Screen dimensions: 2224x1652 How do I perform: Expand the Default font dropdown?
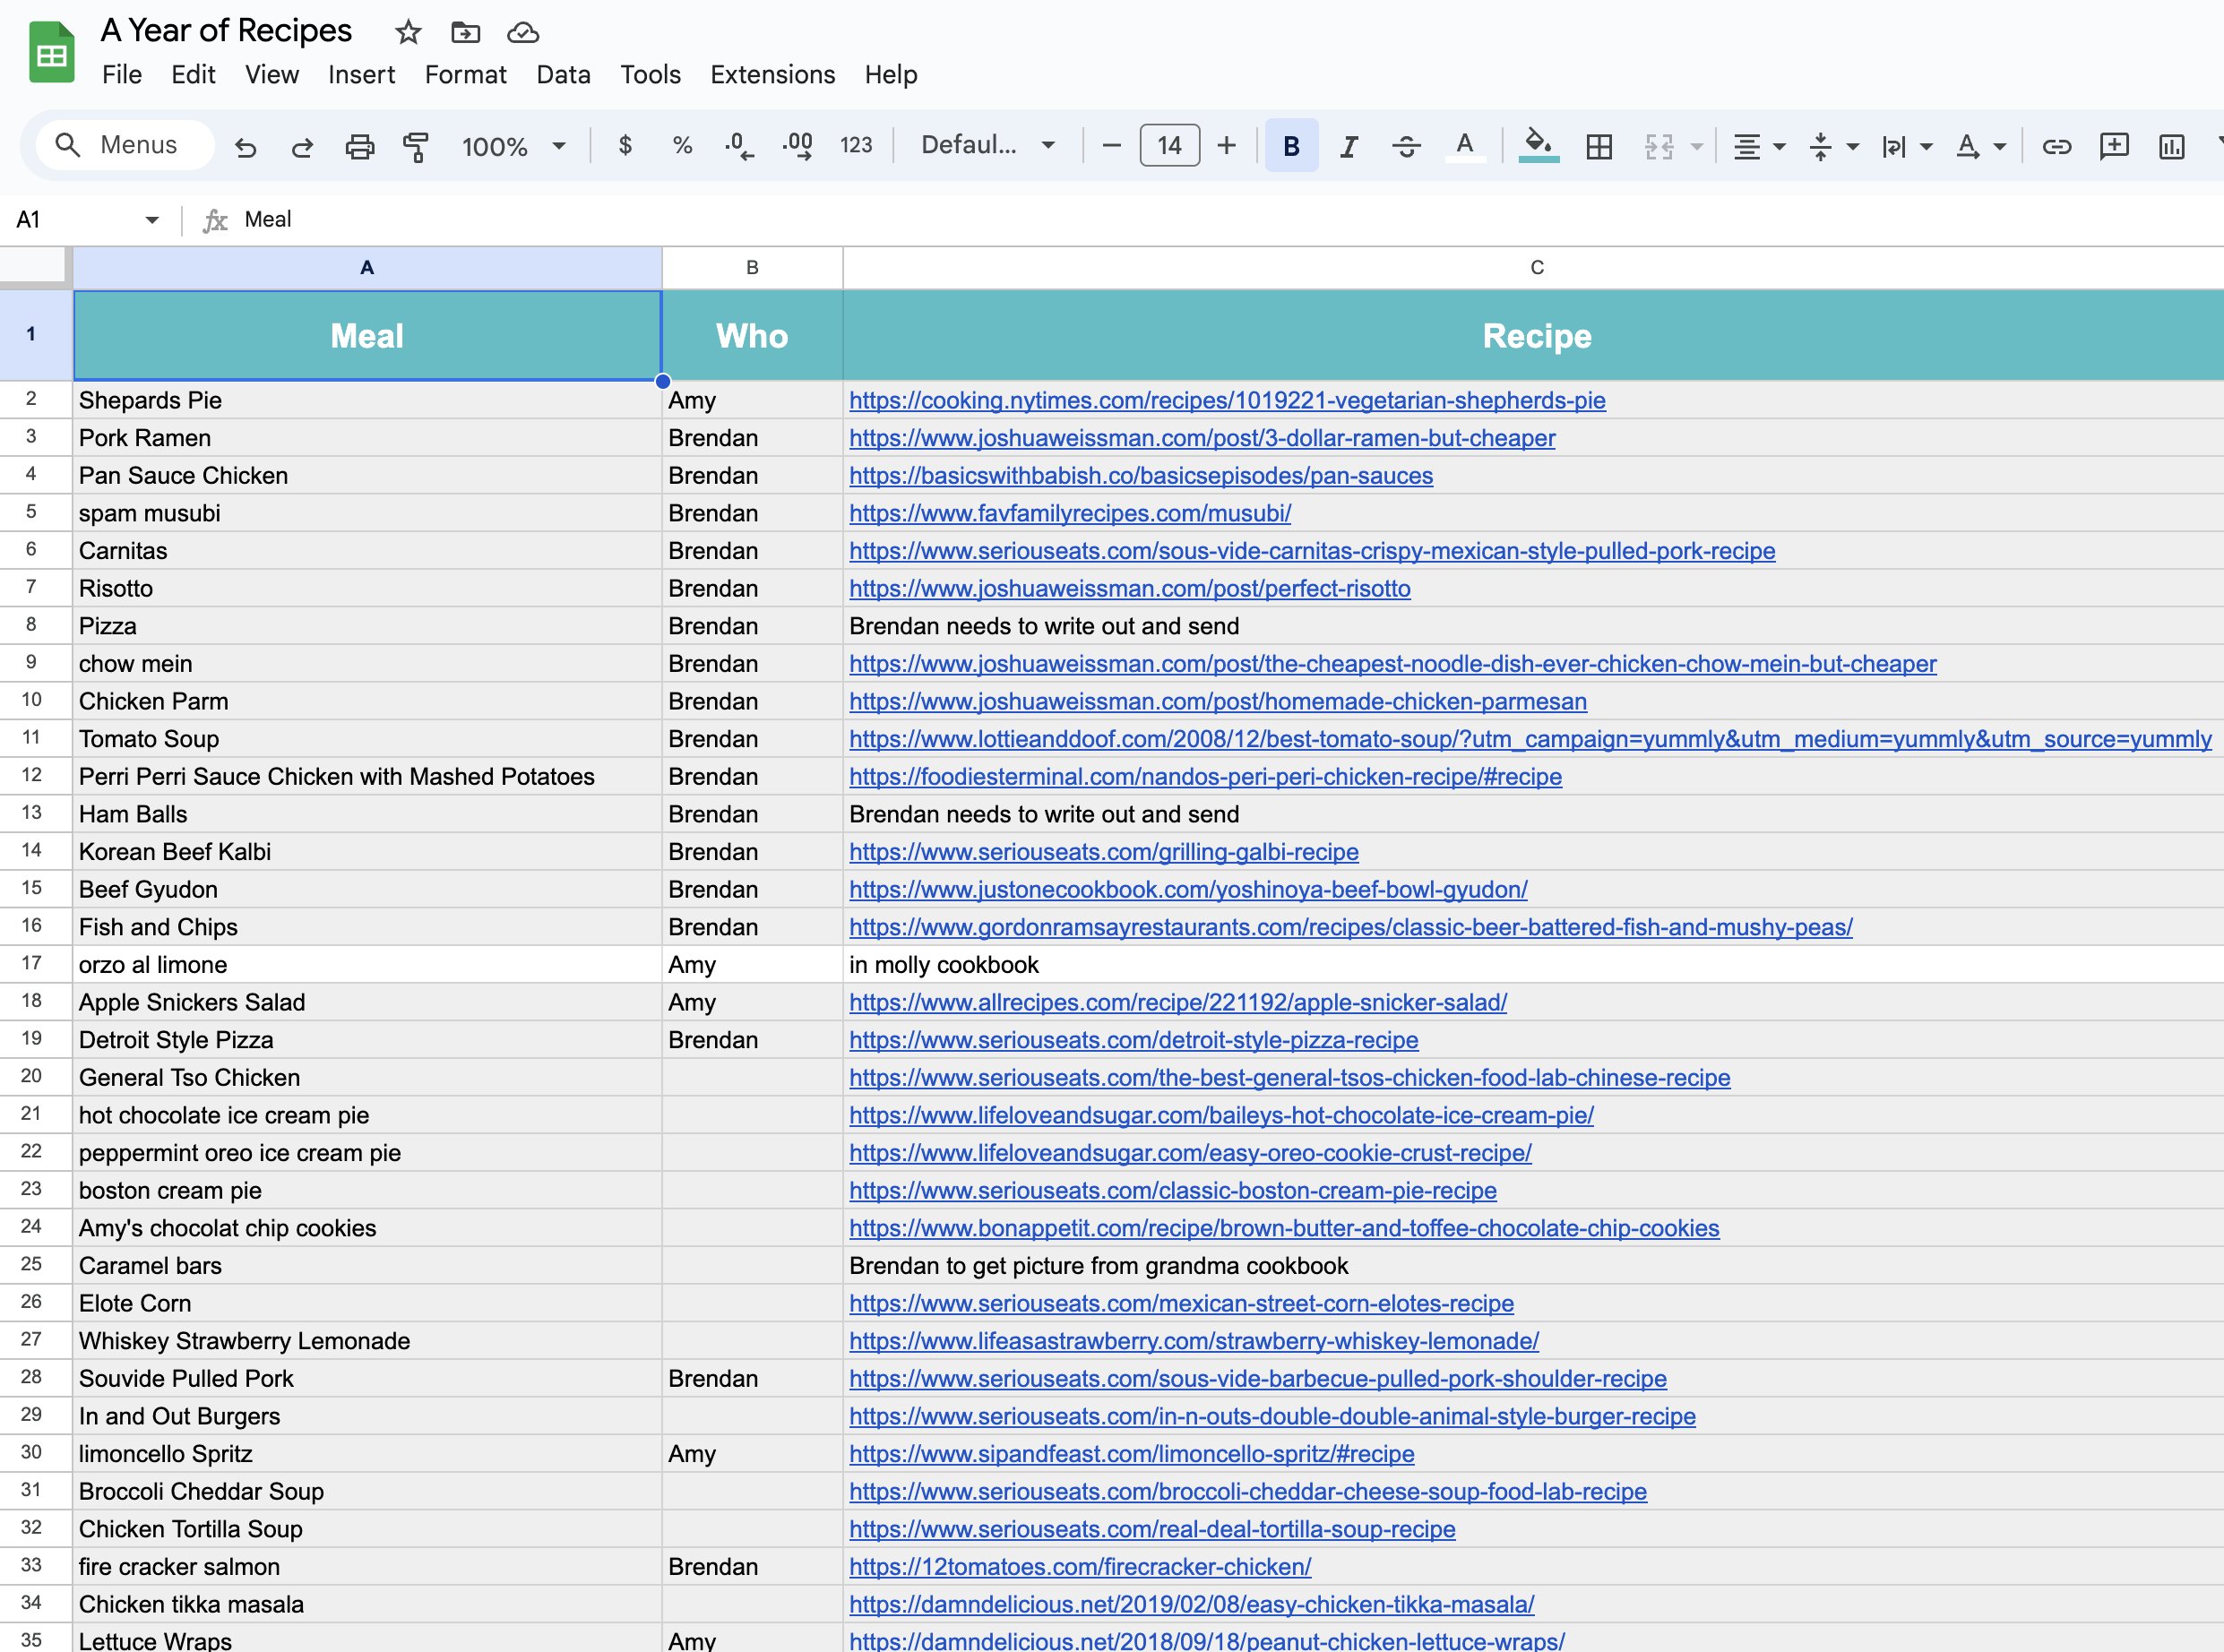pos(987,145)
